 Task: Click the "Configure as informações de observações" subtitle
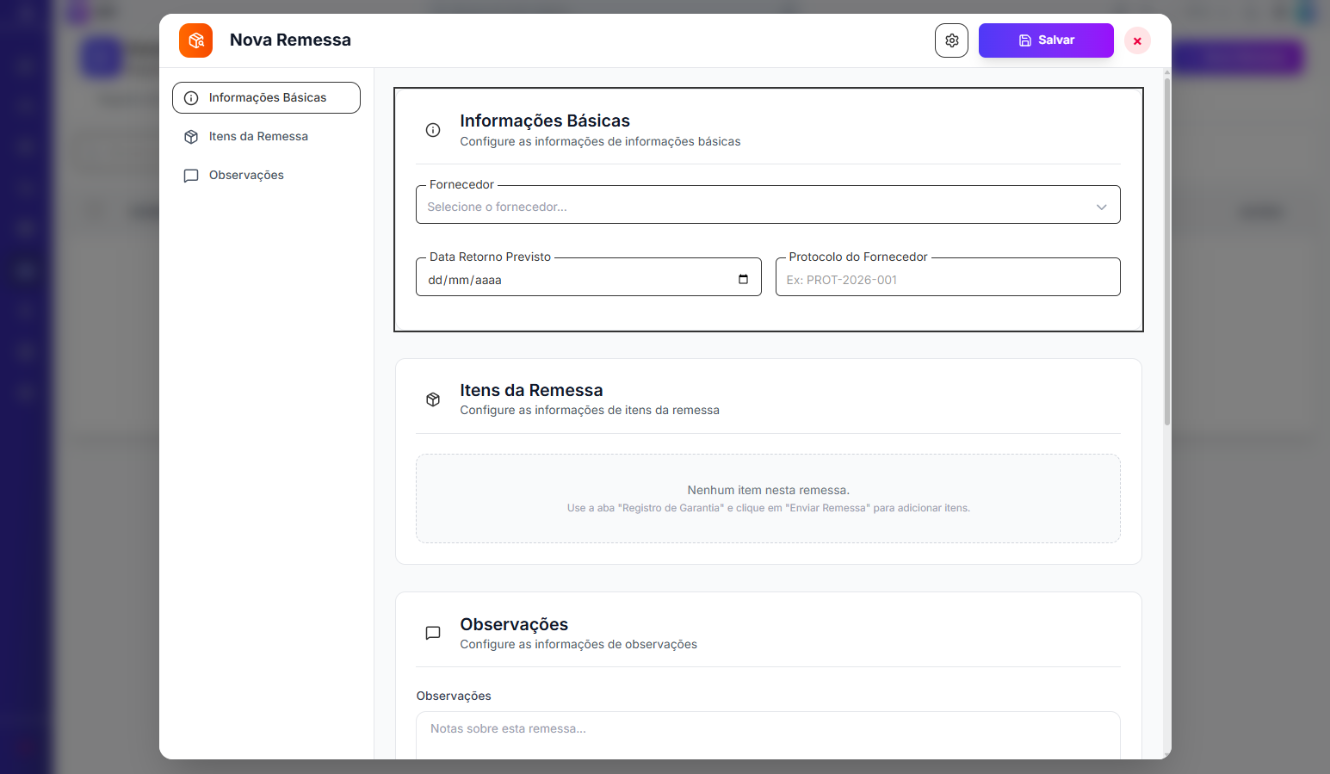578,644
